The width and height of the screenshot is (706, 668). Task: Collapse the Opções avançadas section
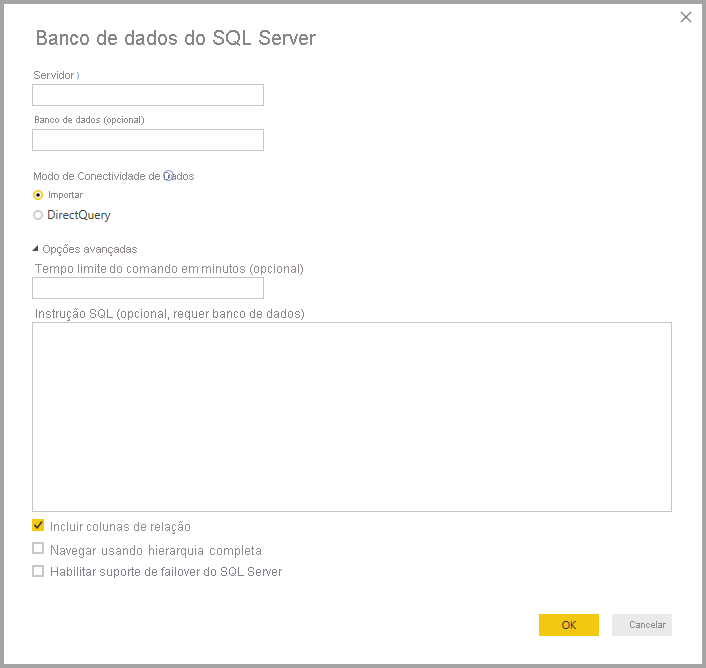(x=35, y=248)
